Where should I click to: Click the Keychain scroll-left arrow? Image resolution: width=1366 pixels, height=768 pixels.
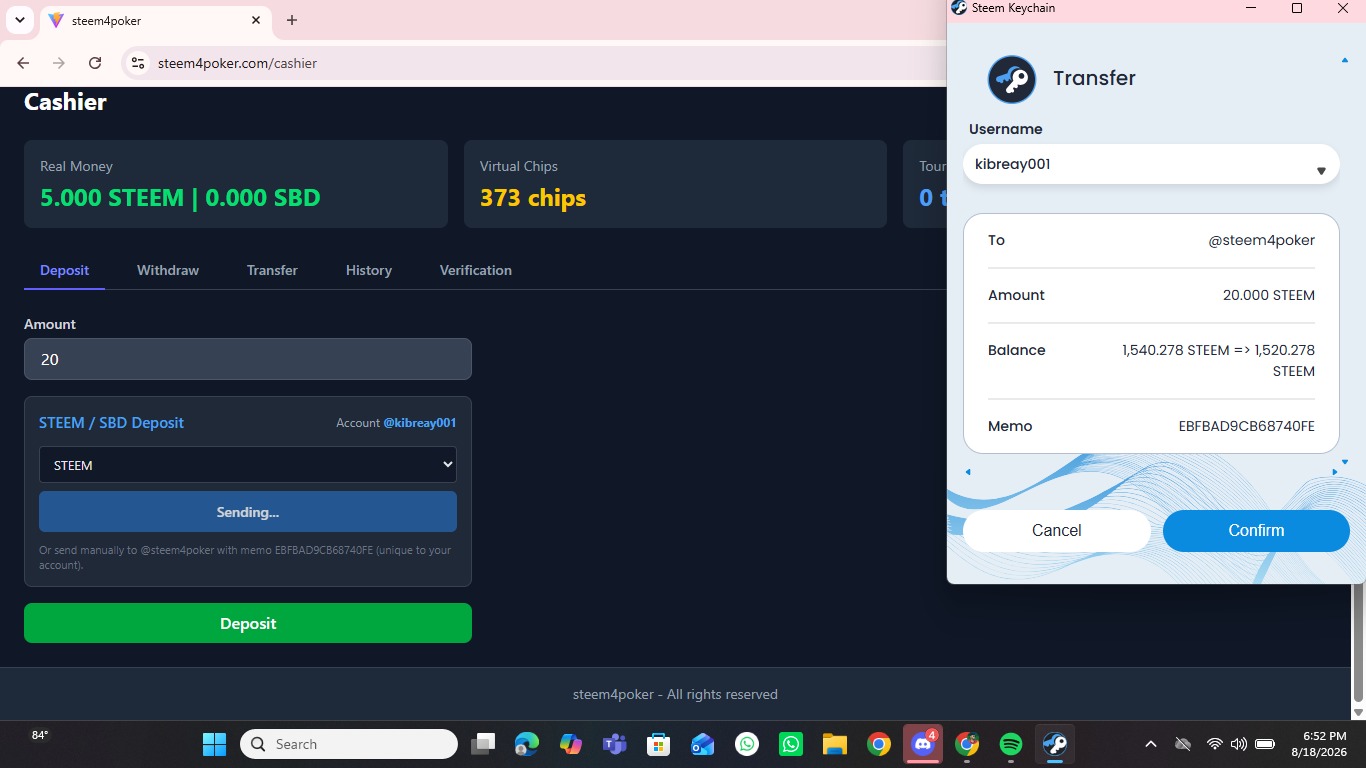pyautogui.click(x=968, y=472)
